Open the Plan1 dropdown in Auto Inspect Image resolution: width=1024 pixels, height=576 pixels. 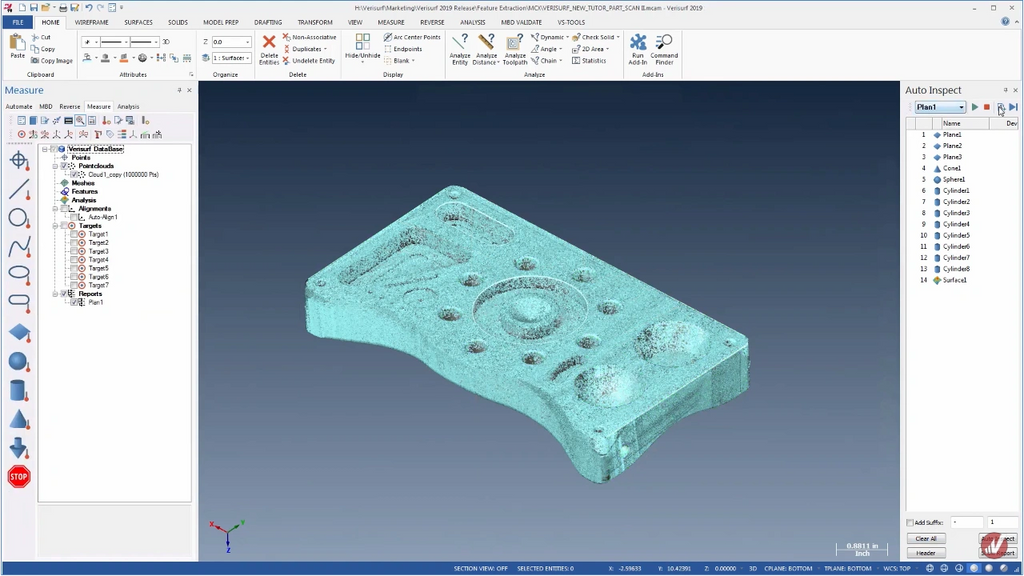(x=961, y=107)
